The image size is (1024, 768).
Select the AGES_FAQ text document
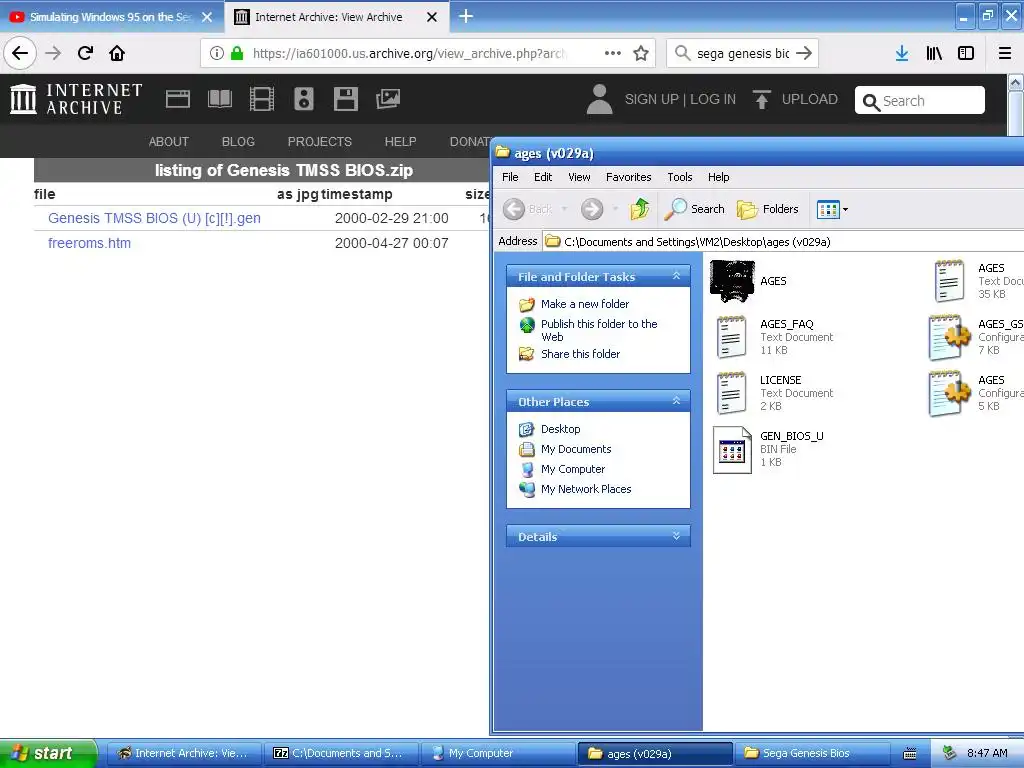pos(775,337)
